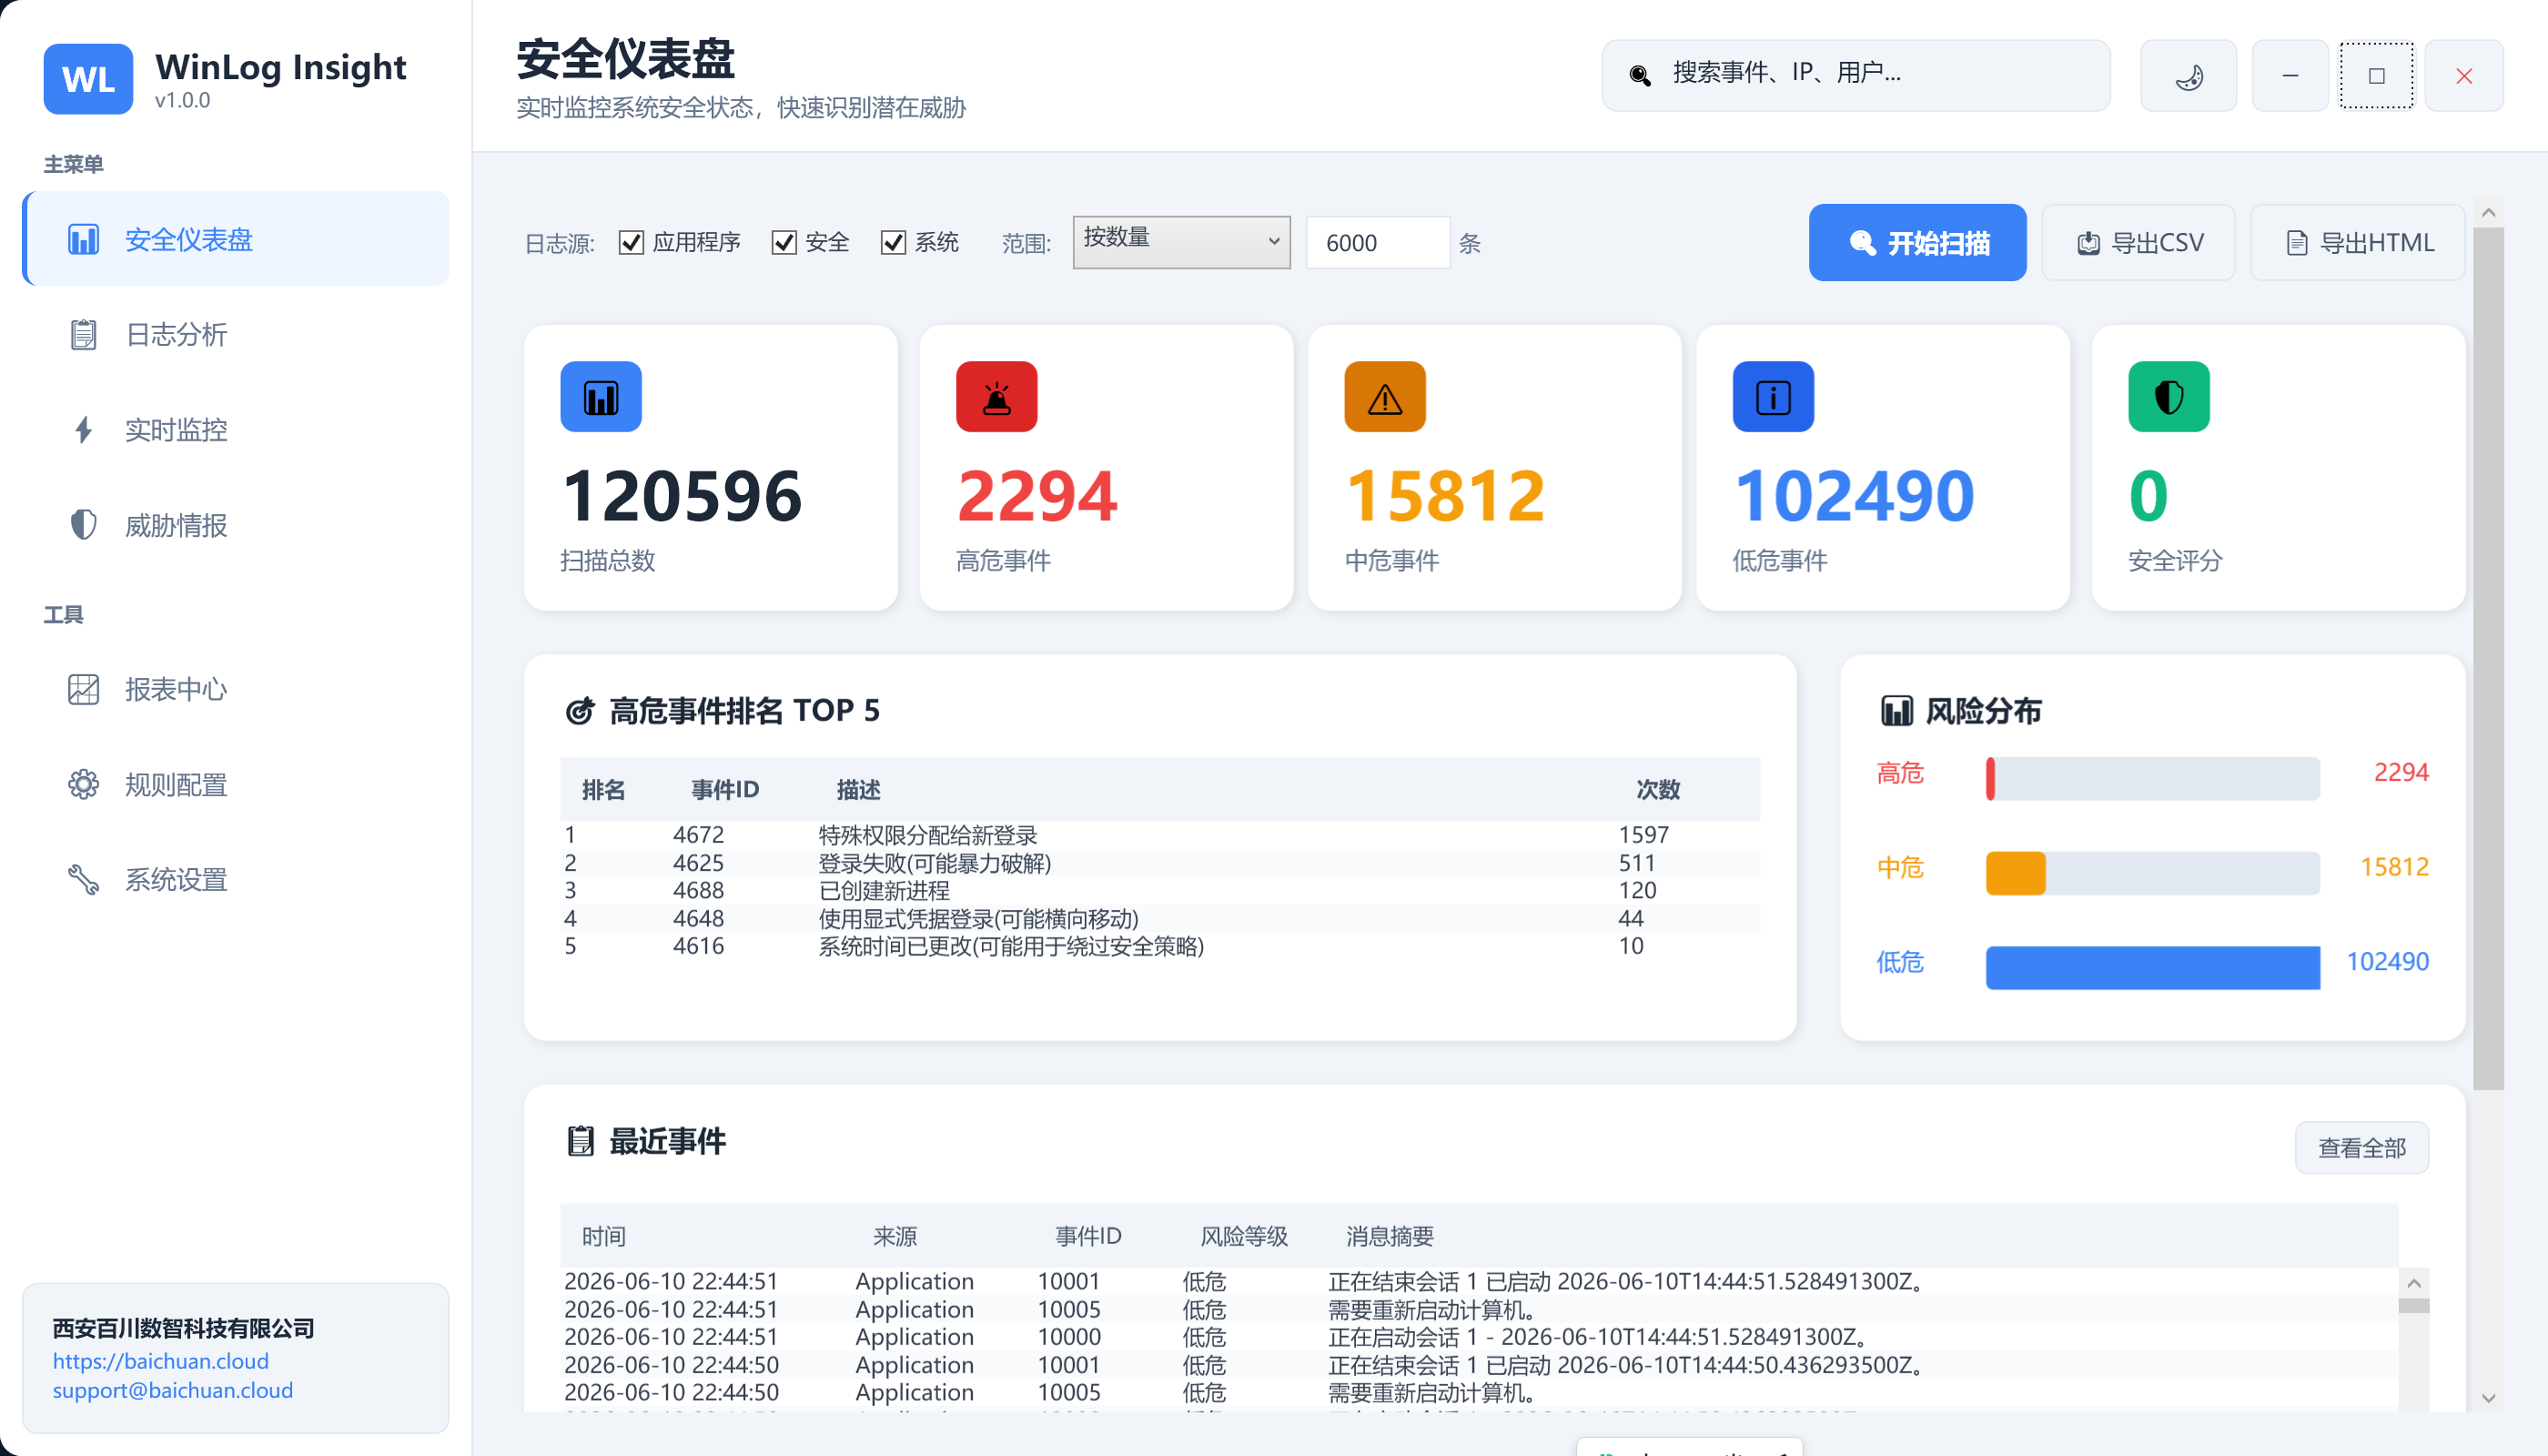Screen dimensions: 2548x1456
Task: Select row 使用显式凭据登录(可能横向移动)
Action: (1160, 918)
